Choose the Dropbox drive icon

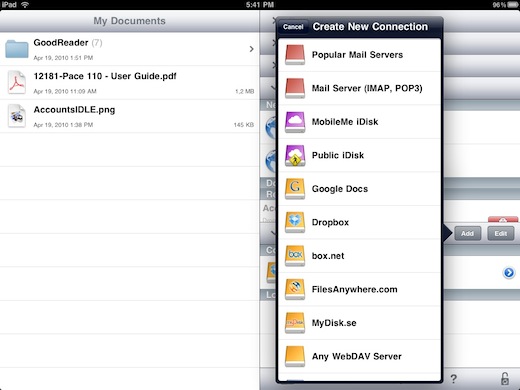[295, 222]
